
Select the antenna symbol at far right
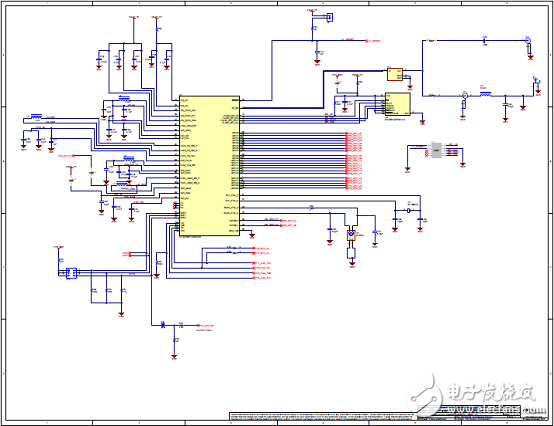coord(536,80)
